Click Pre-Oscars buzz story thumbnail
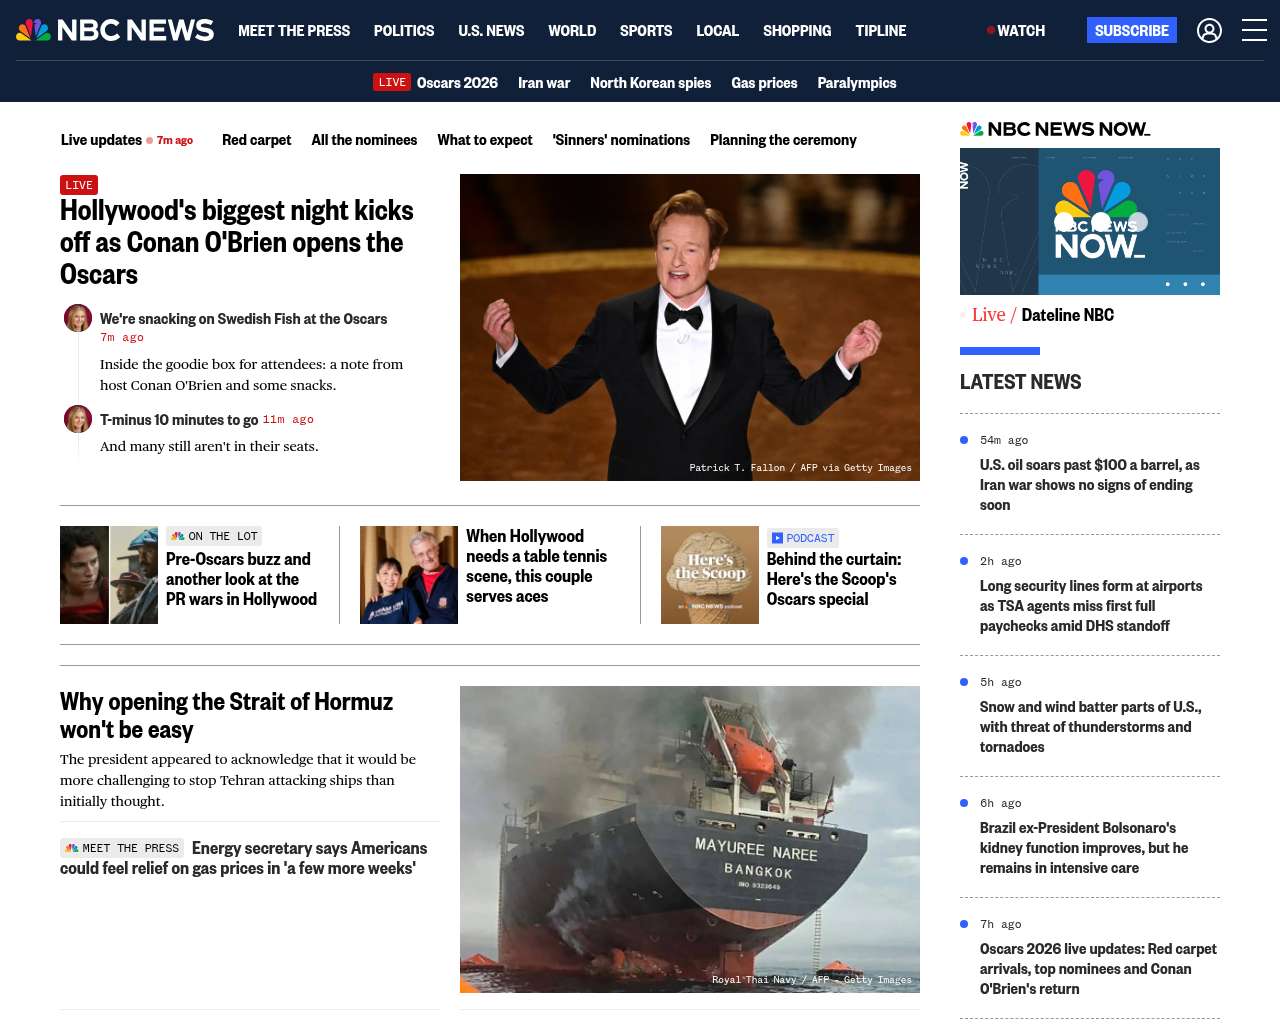Screen dimensions: 1280x1024 tap(109, 575)
